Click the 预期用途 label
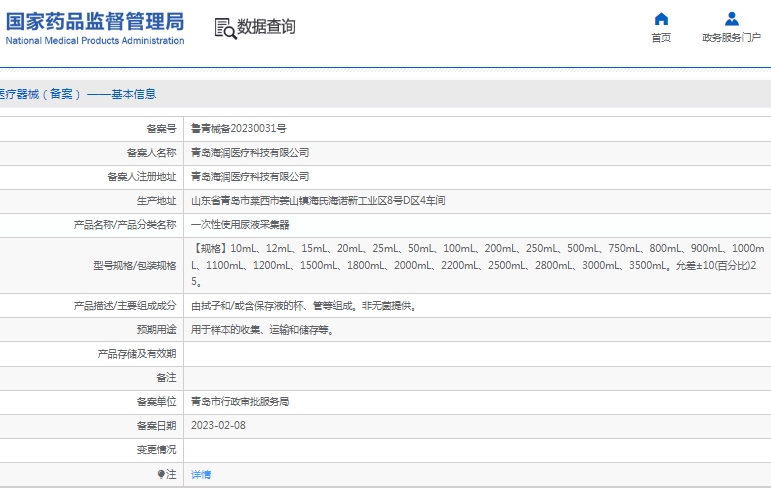771x493 pixels. [x=156, y=330]
